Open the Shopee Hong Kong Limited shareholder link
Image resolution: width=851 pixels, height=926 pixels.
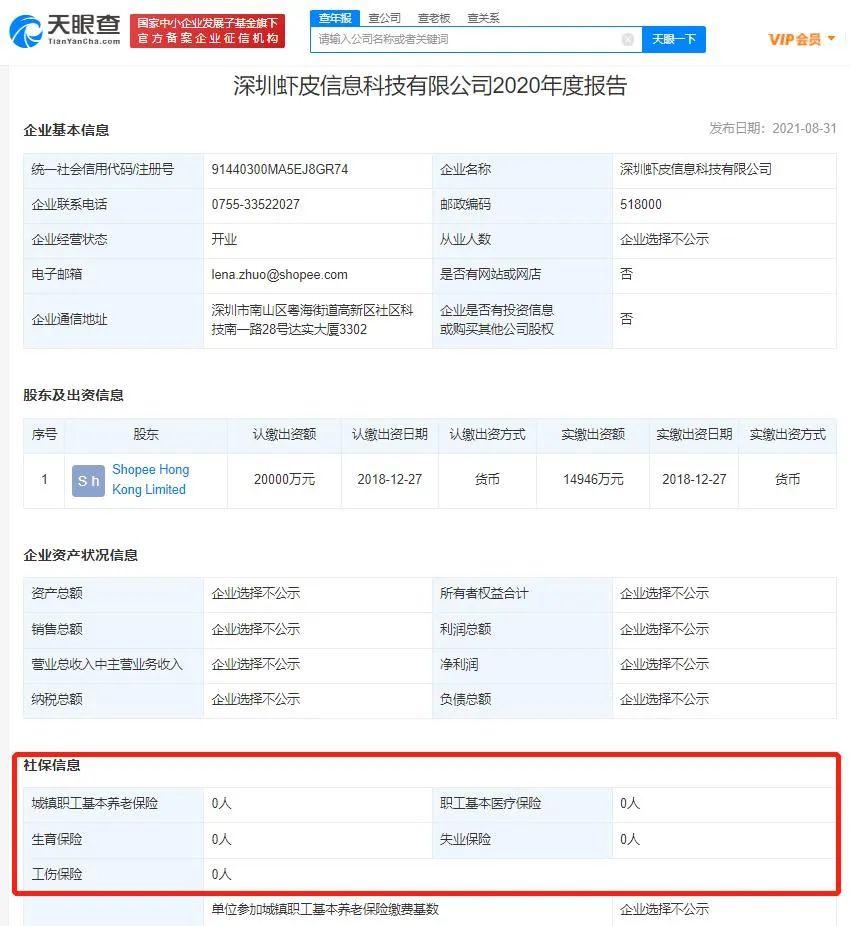pos(150,479)
